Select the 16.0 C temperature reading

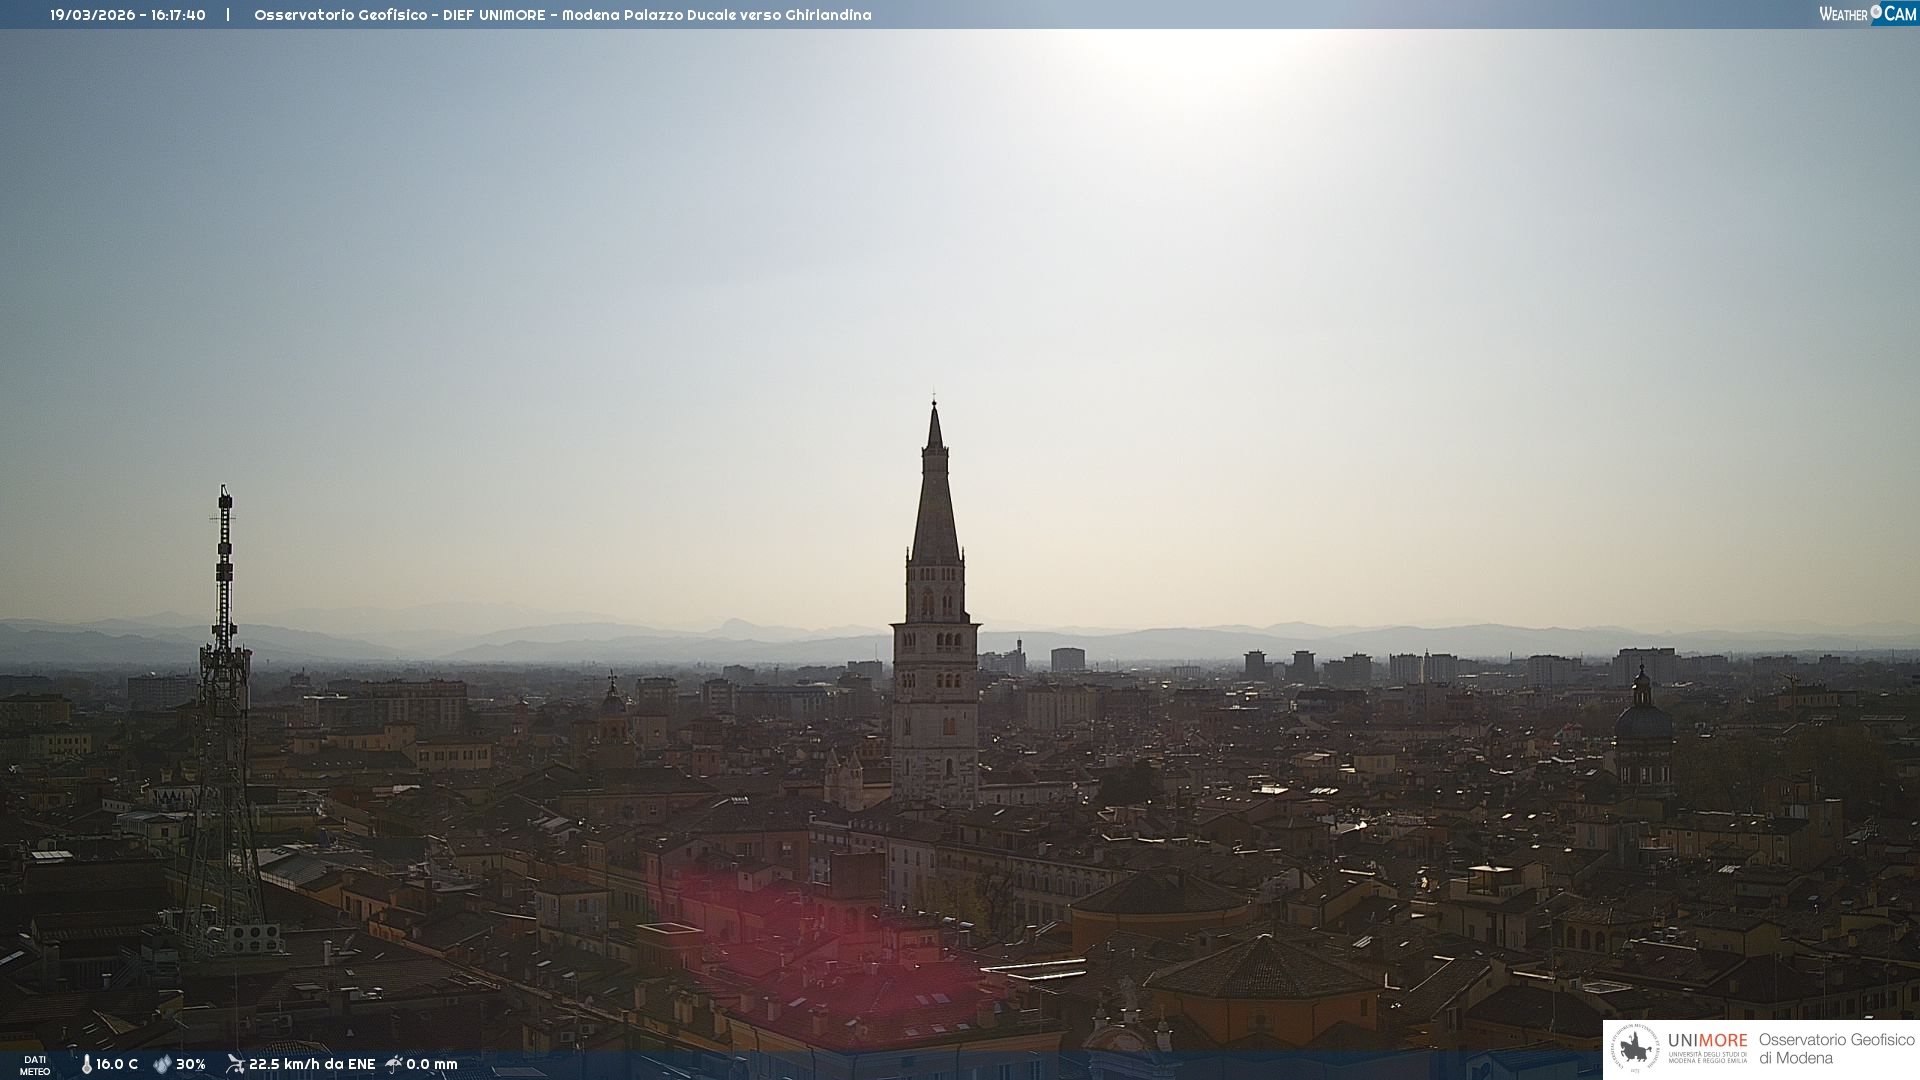coord(117,1065)
